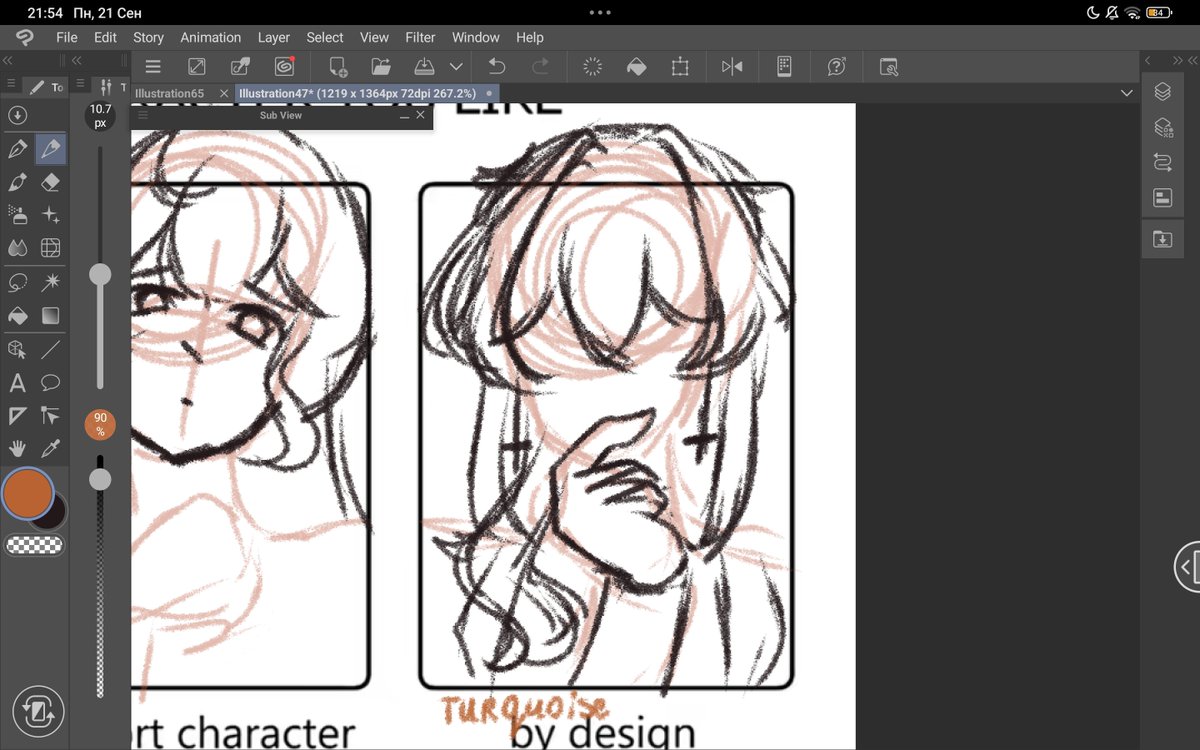
Task: Click the brush size slider handle
Action: [x=100, y=274]
